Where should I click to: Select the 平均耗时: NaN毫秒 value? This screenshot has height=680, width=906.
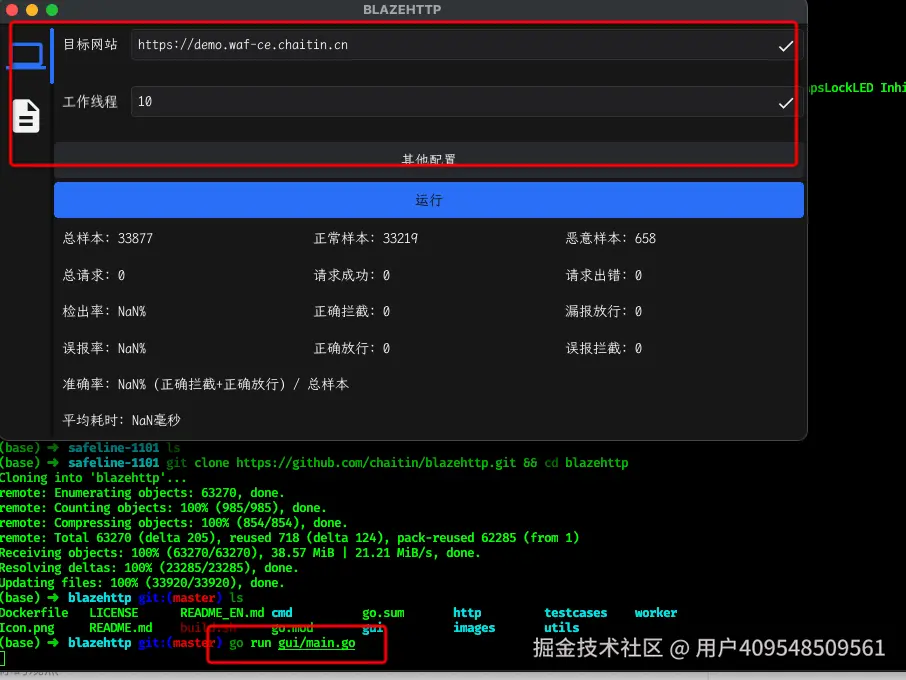(121, 421)
